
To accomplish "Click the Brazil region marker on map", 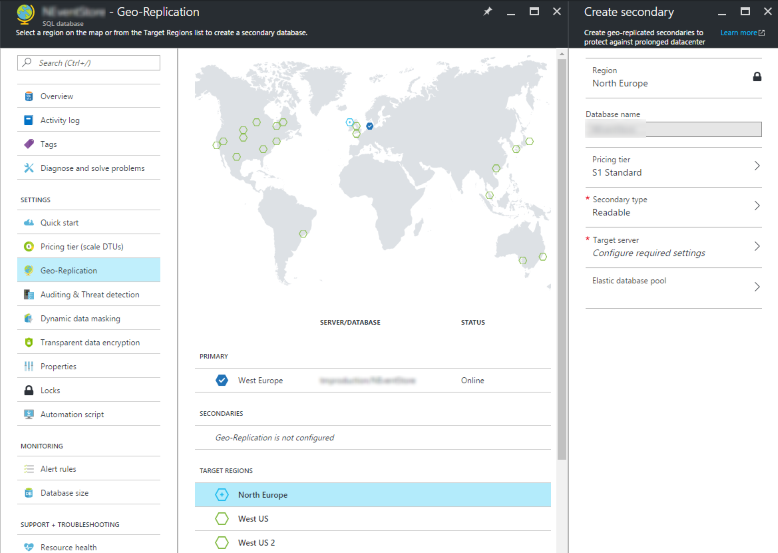I will [x=303, y=234].
